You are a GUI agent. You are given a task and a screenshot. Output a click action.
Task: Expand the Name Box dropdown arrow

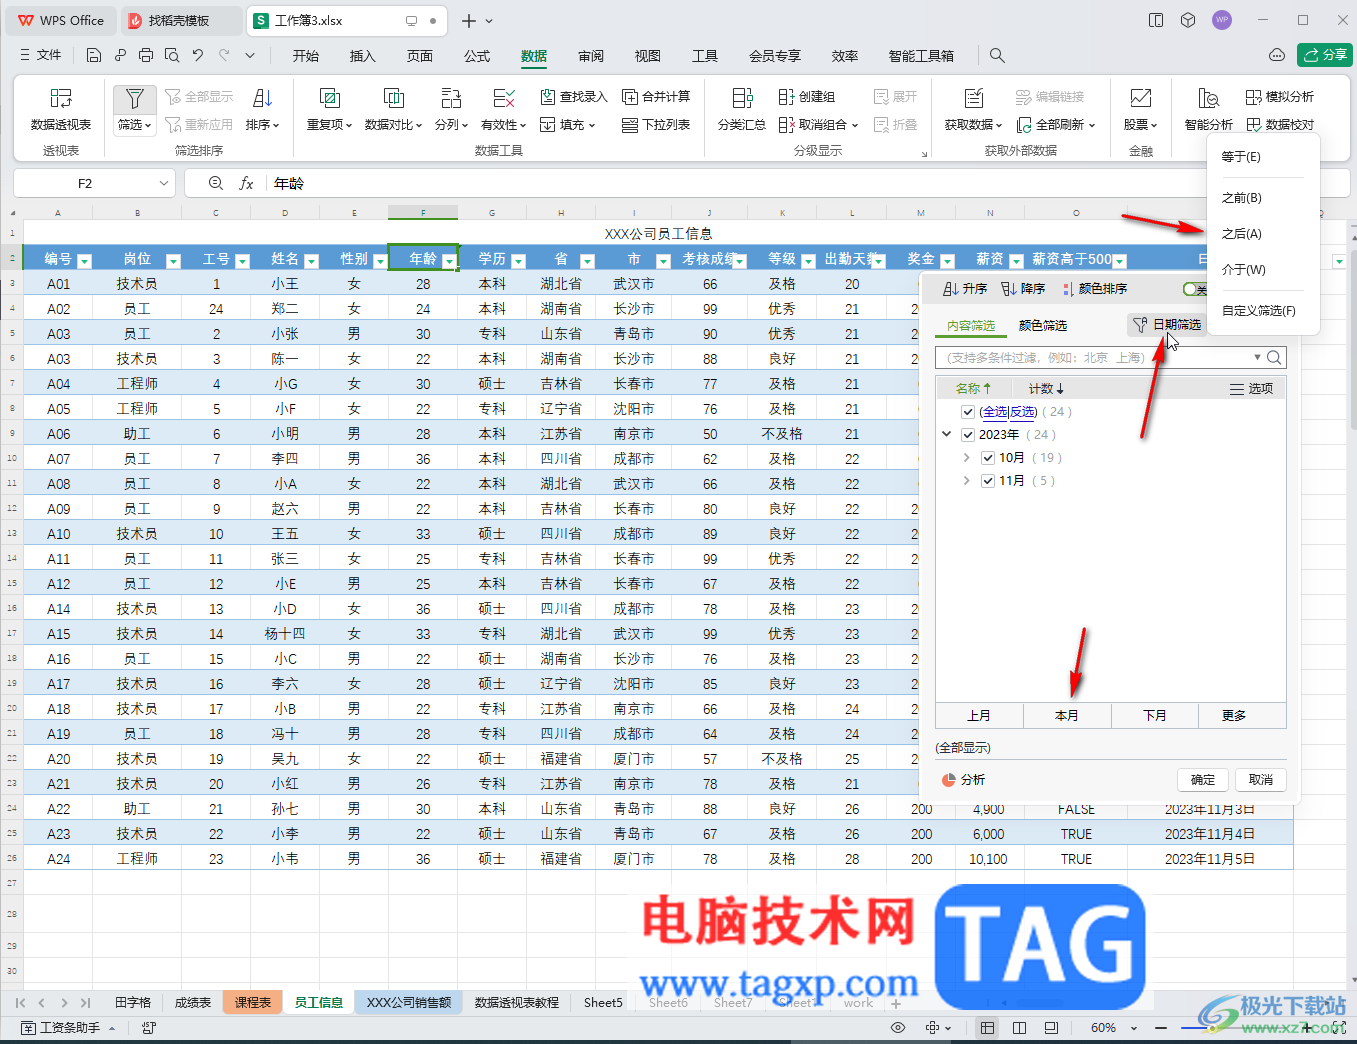[x=164, y=183]
